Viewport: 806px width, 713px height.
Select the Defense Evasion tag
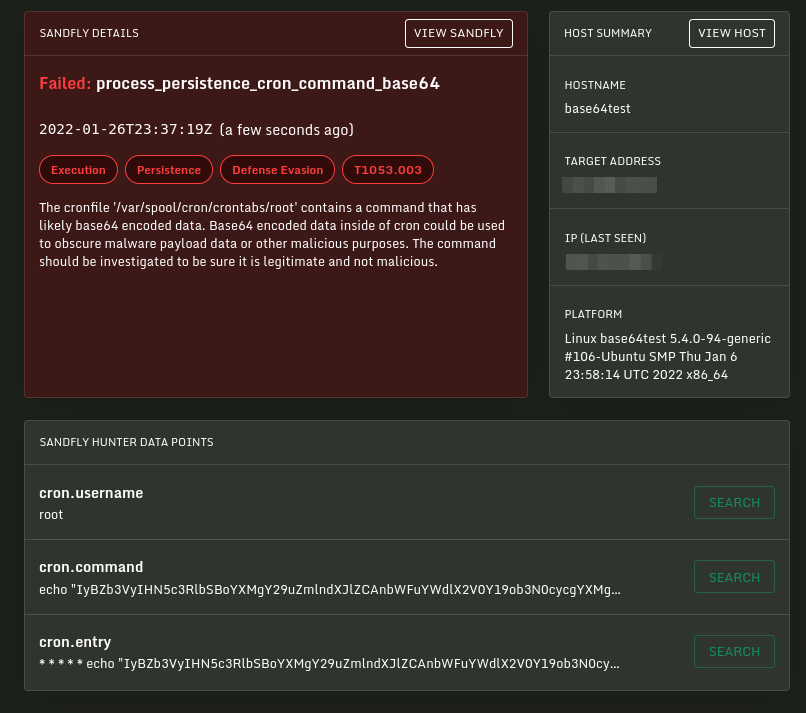(x=278, y=170)
